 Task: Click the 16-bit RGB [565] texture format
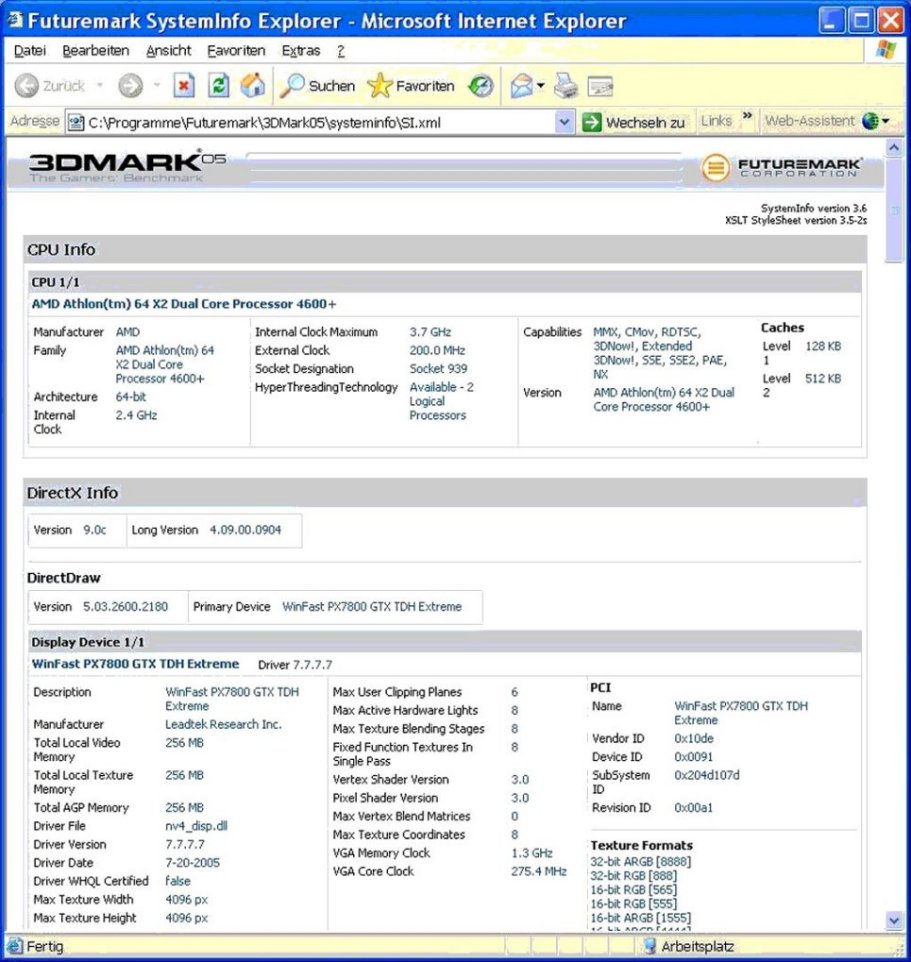(633, 890)
